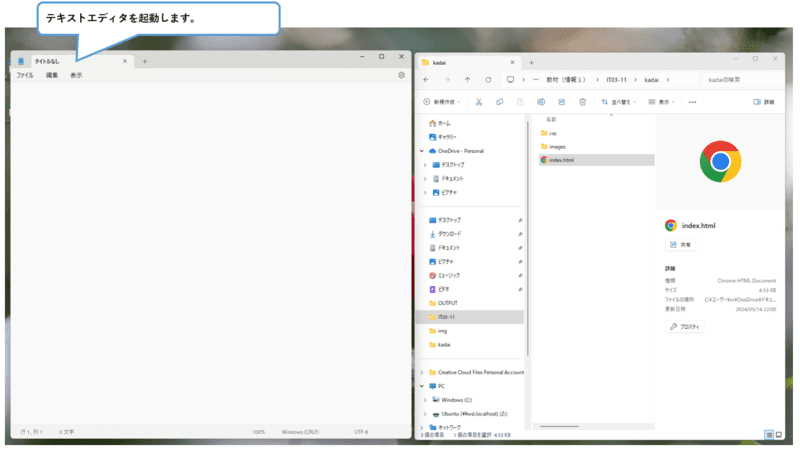This screenshot has height=450, width=800.
Task: Click the Share icon in Explorer toolbar
Action: tap(562, 102)
